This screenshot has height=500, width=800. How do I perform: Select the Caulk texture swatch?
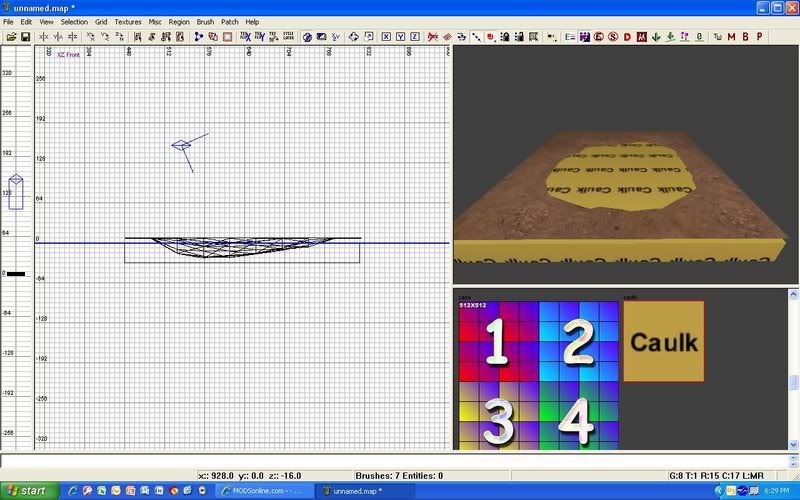pyautogui.click(x=663, y=341)
